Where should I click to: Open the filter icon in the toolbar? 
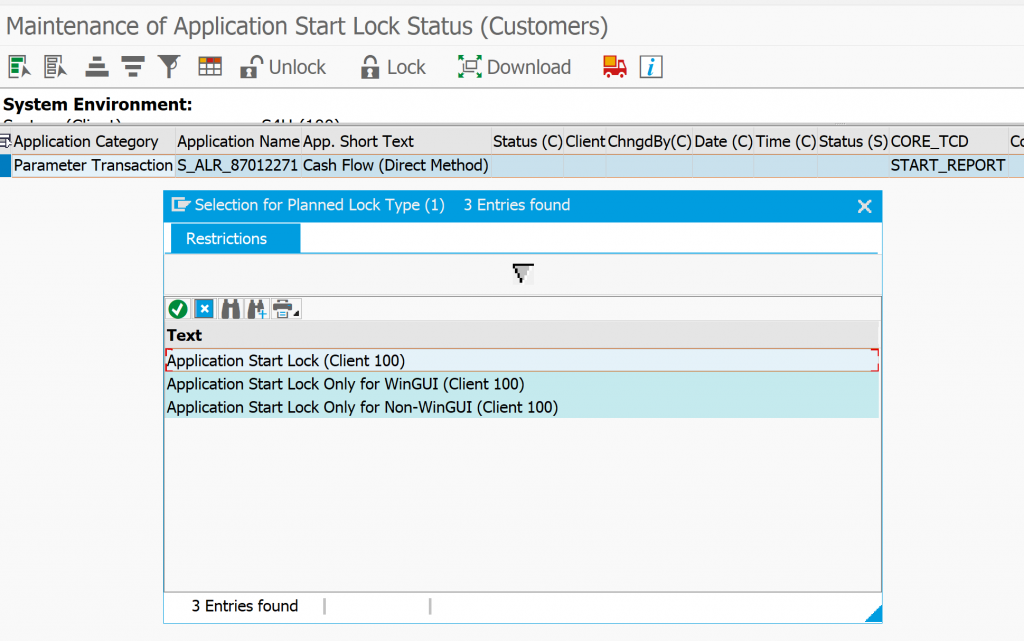click(169, 66)
